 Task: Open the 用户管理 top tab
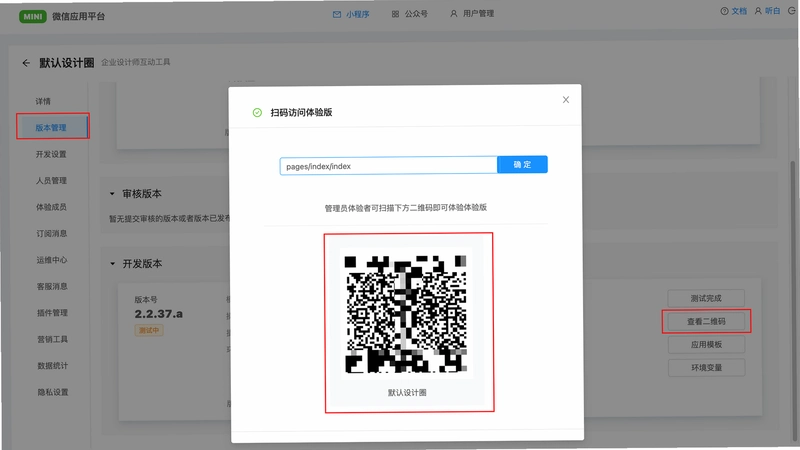click(x=472, y=14)
